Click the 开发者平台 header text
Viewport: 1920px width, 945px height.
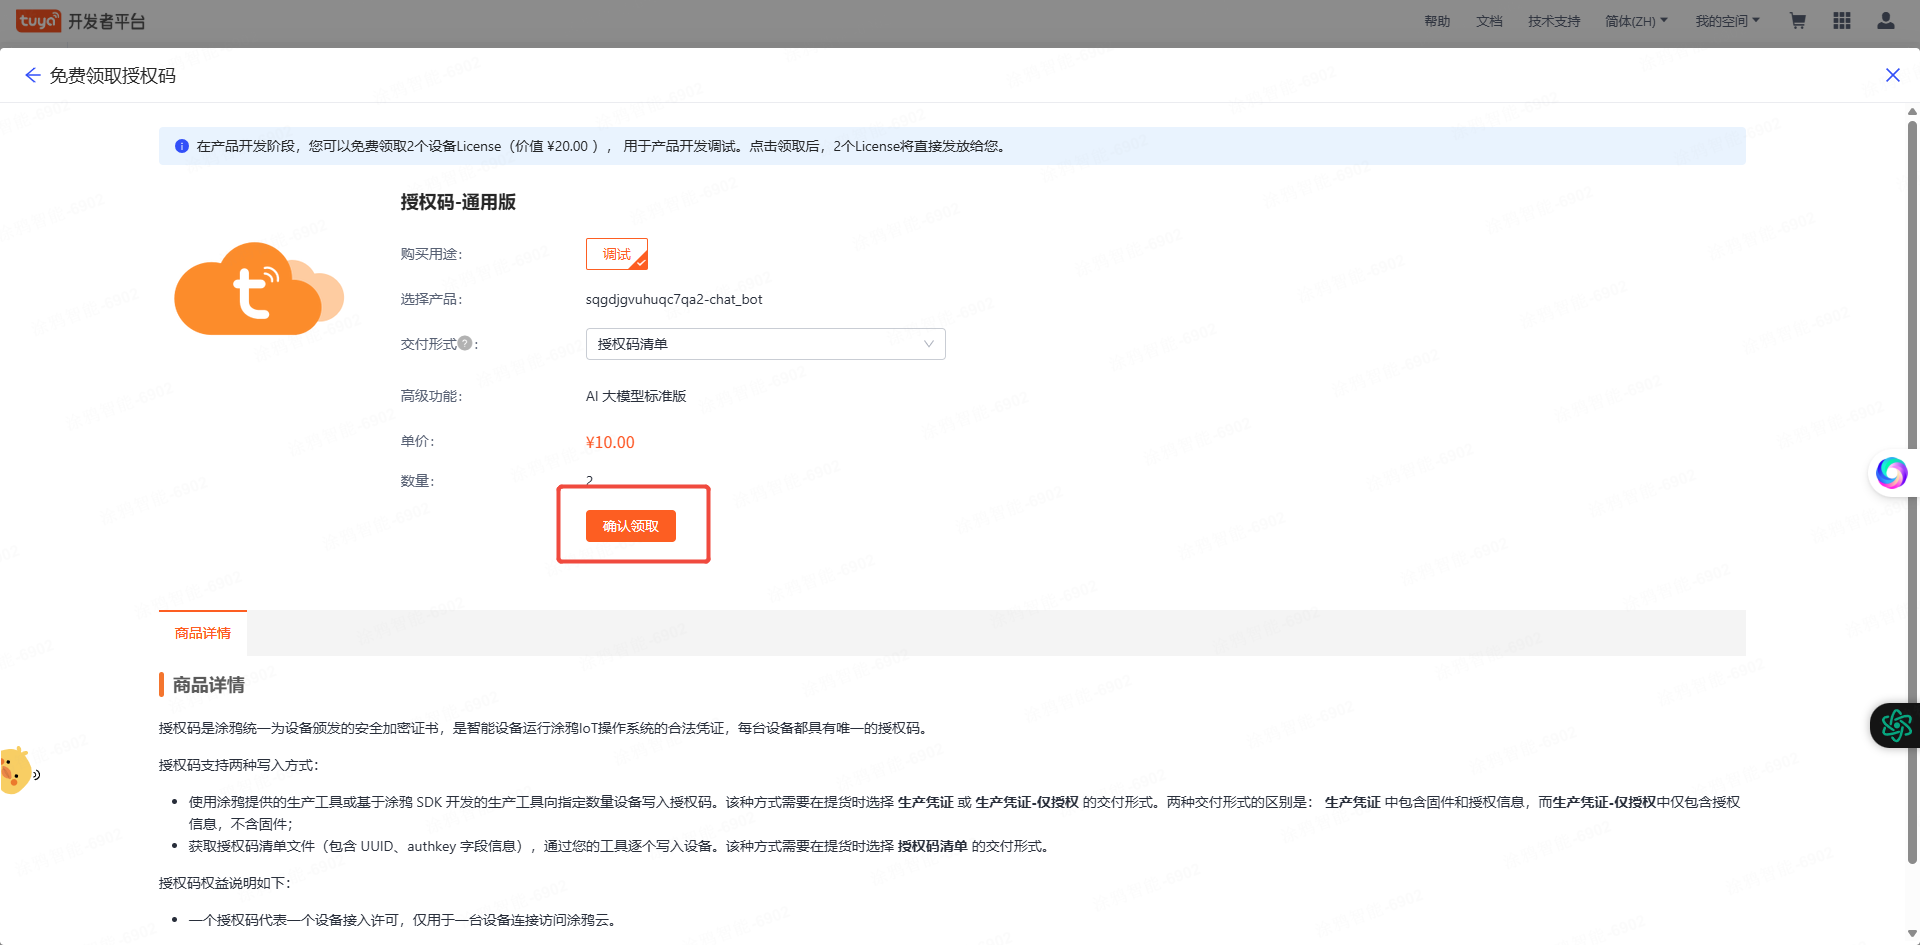[107, 21]
